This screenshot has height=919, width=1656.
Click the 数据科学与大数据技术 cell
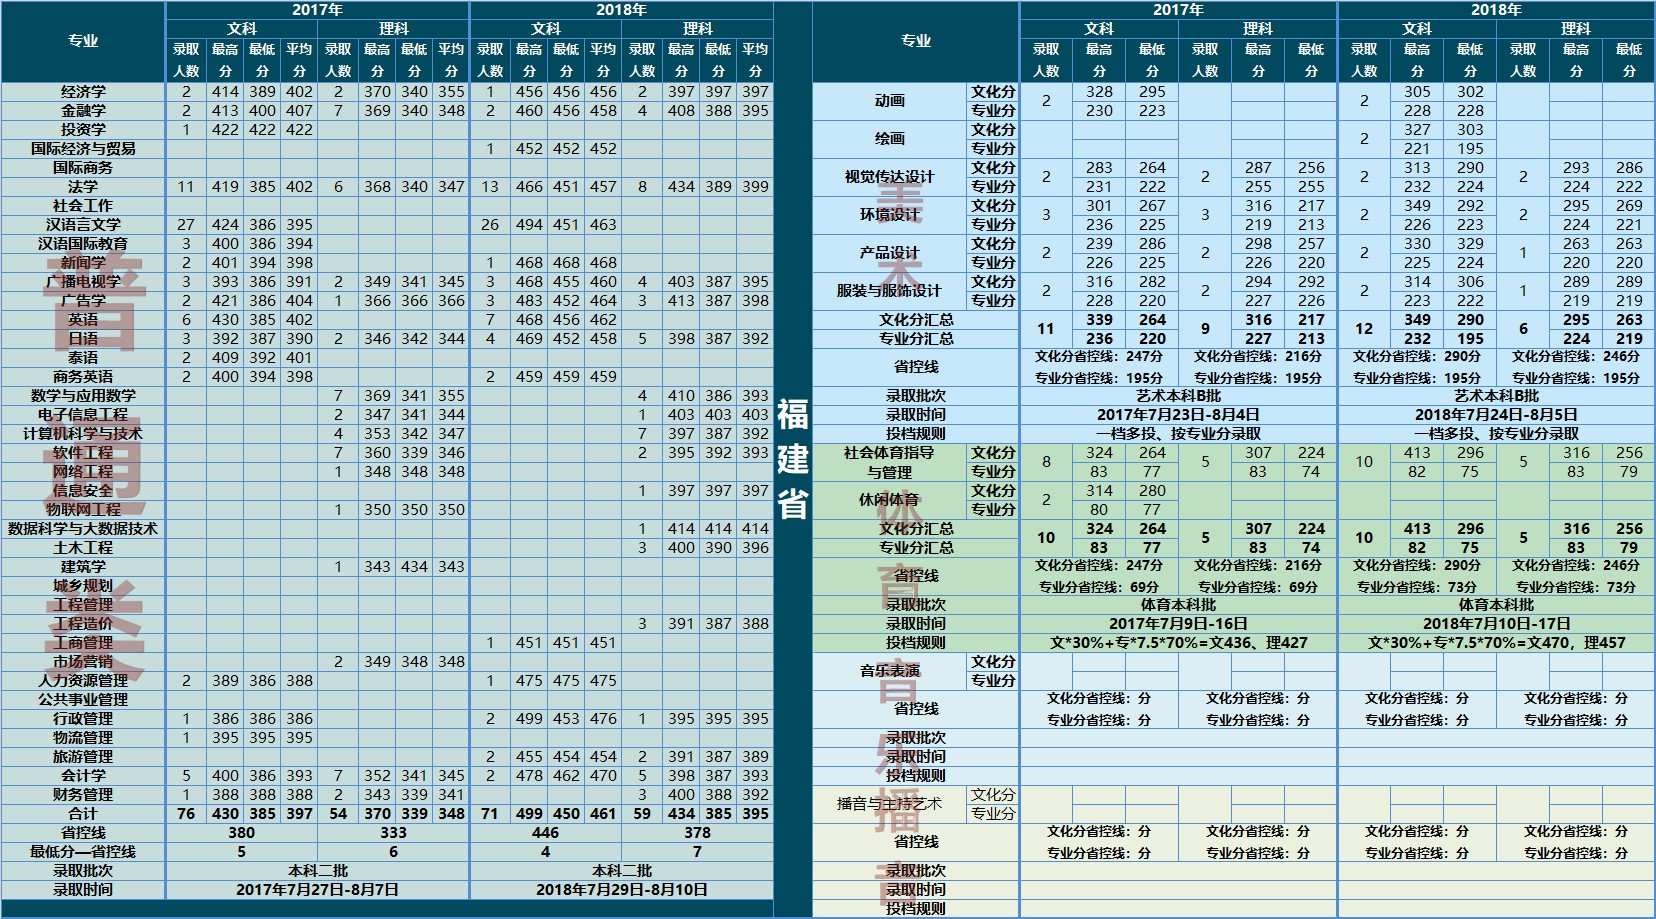83,529
